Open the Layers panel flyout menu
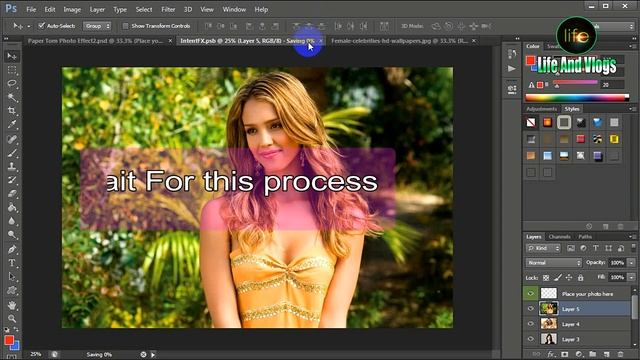Screen dimensions: 640x360 [632, 237]
